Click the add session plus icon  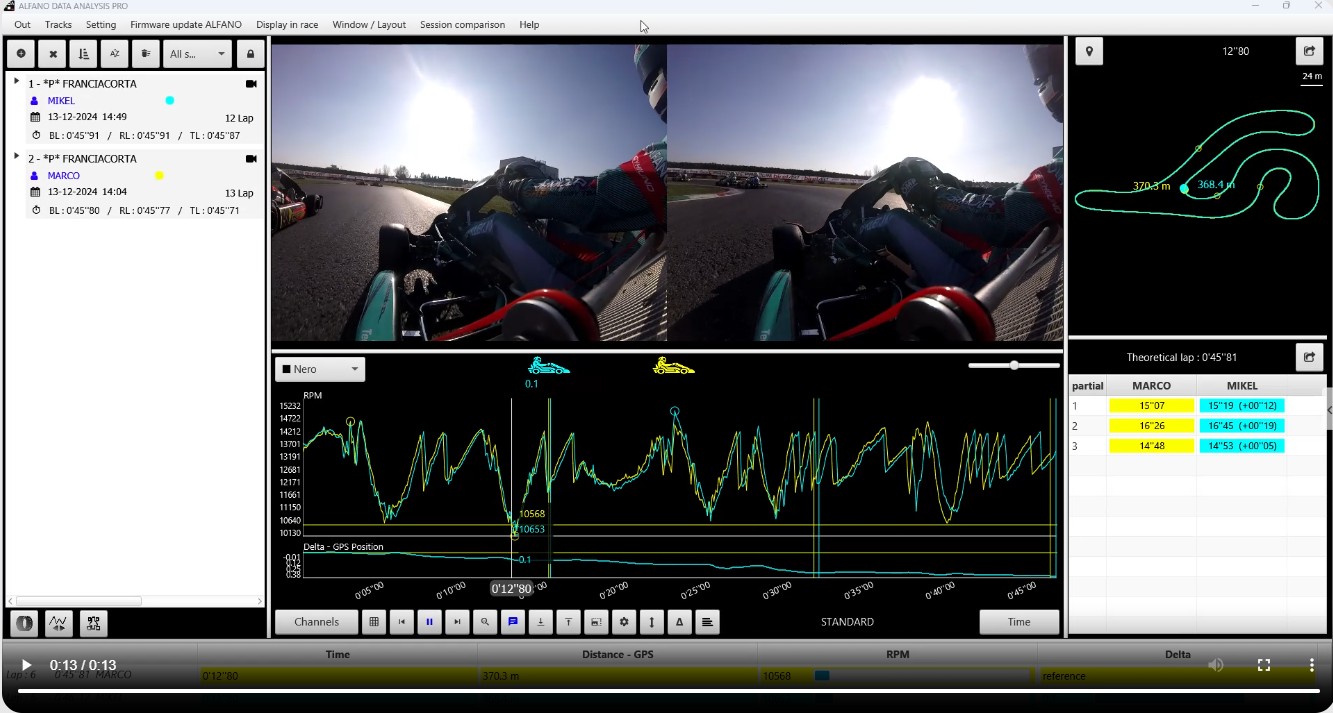(x=21, y=54)
